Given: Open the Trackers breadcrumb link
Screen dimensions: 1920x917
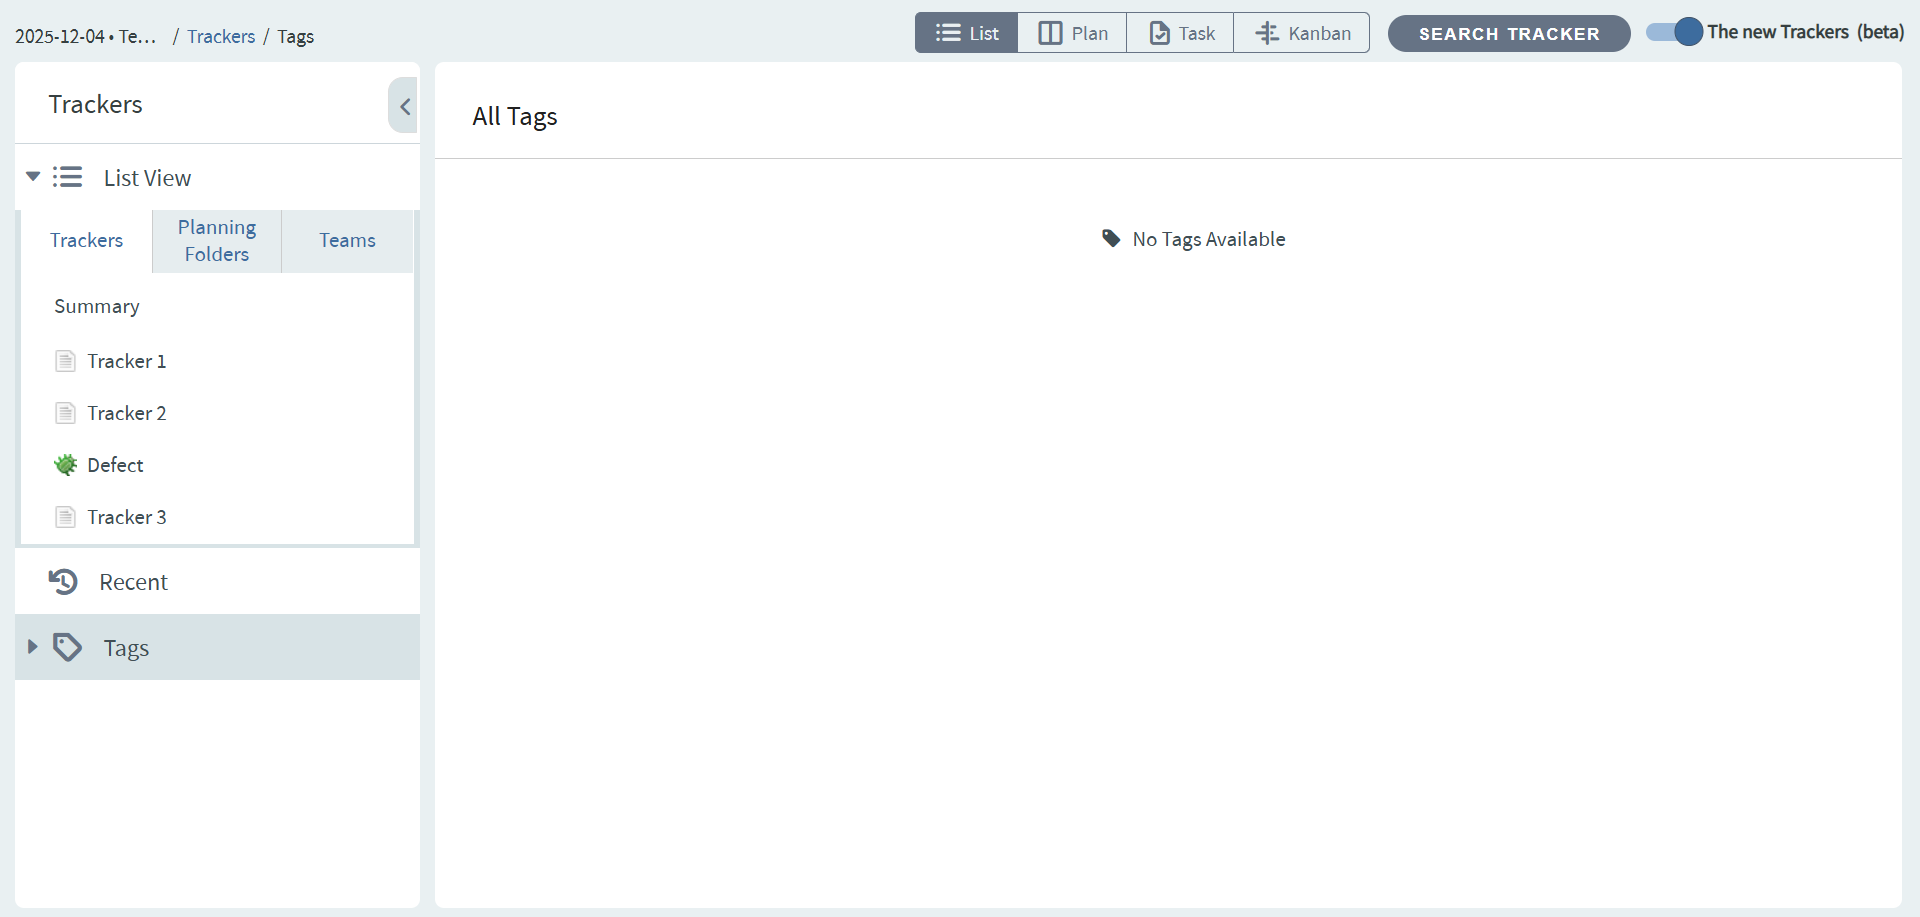Looking at the screenshot, I should [221, 37].
